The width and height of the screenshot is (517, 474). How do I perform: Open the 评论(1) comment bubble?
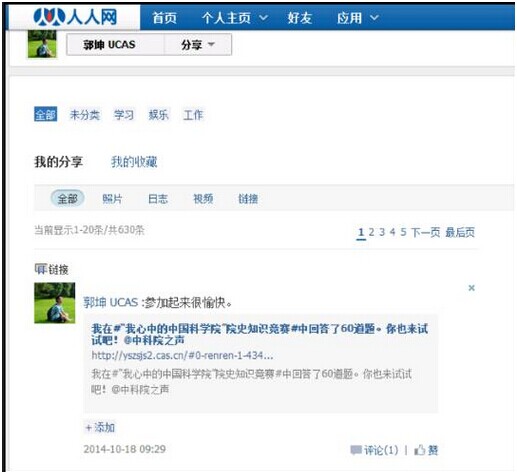pos(356,450)
